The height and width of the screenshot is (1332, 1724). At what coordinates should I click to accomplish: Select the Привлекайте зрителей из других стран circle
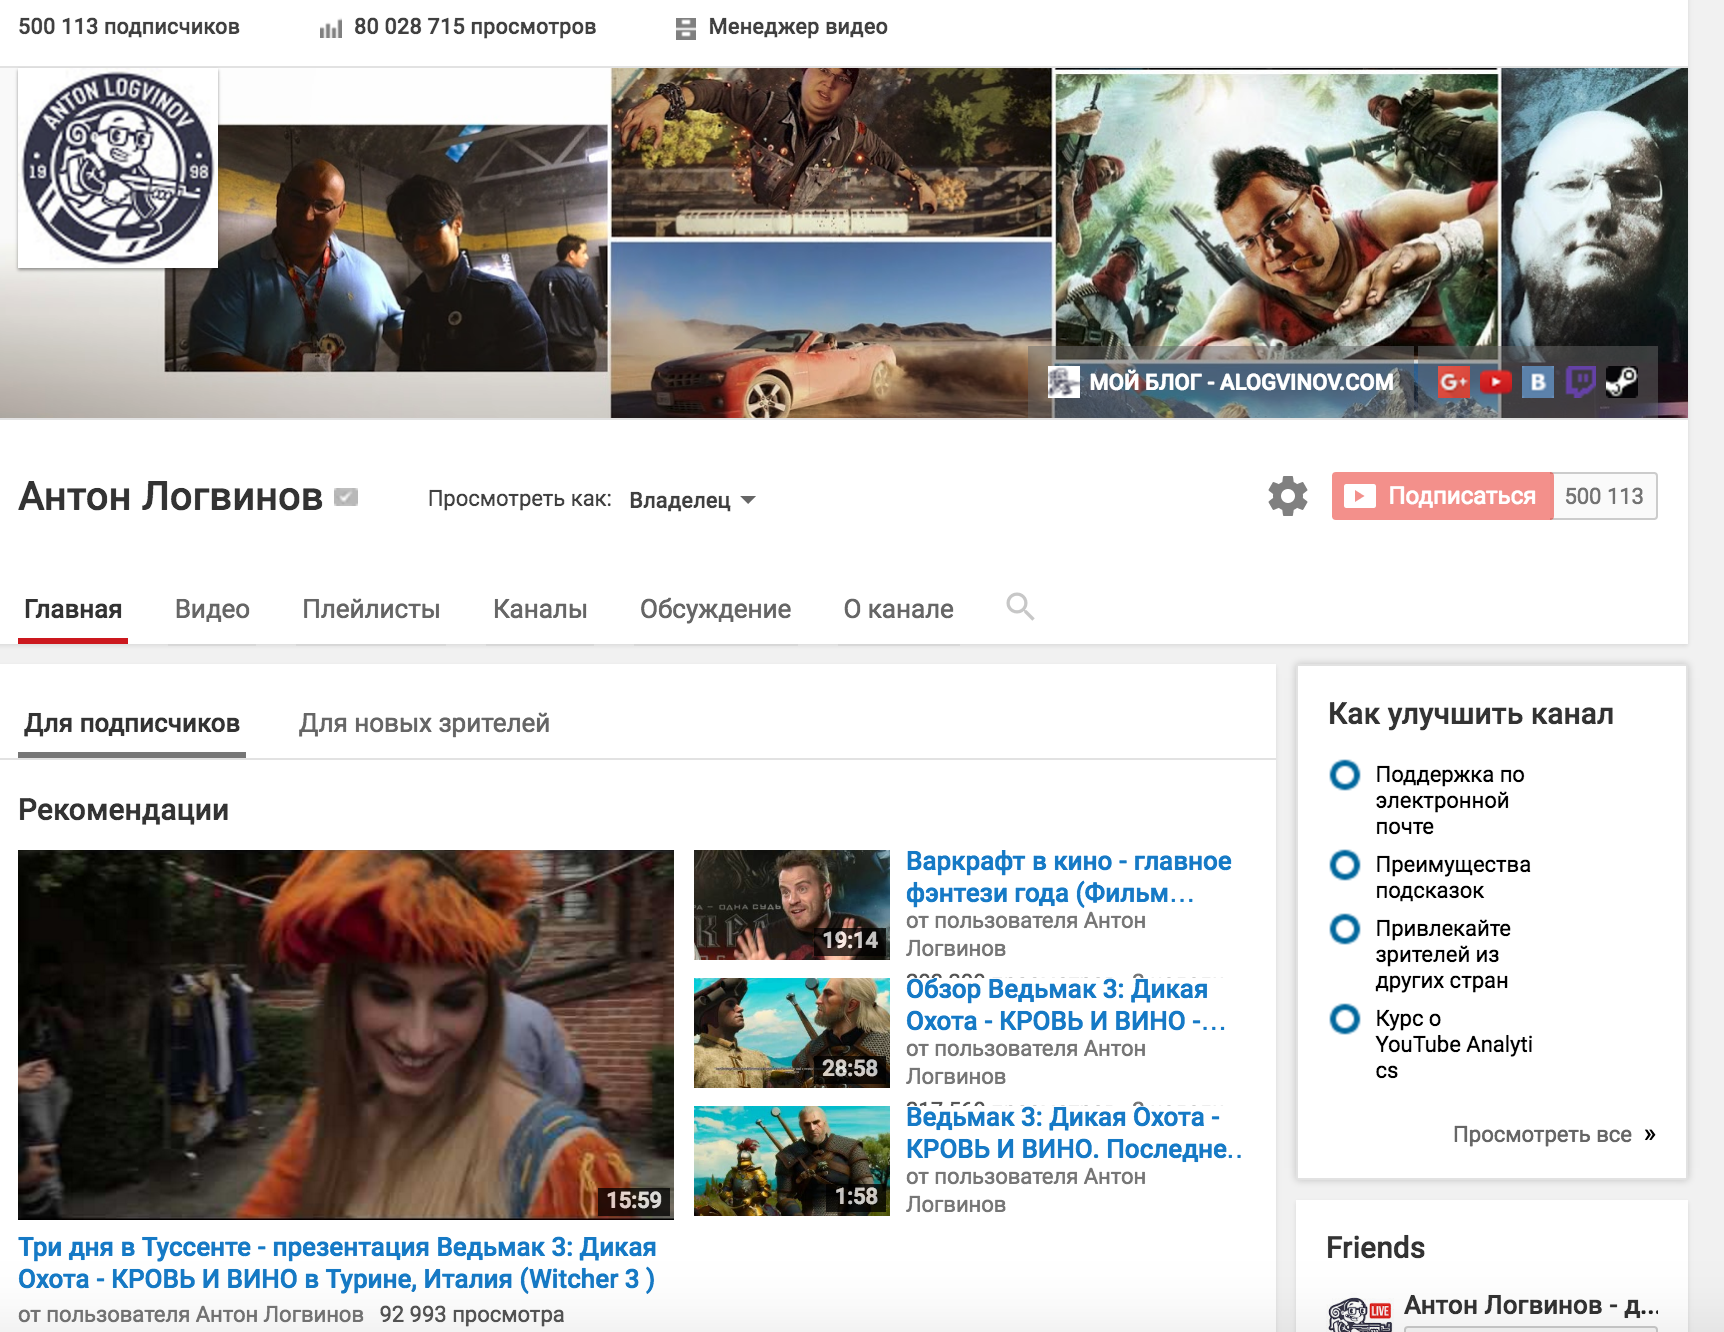click(x=1345, y=929)
